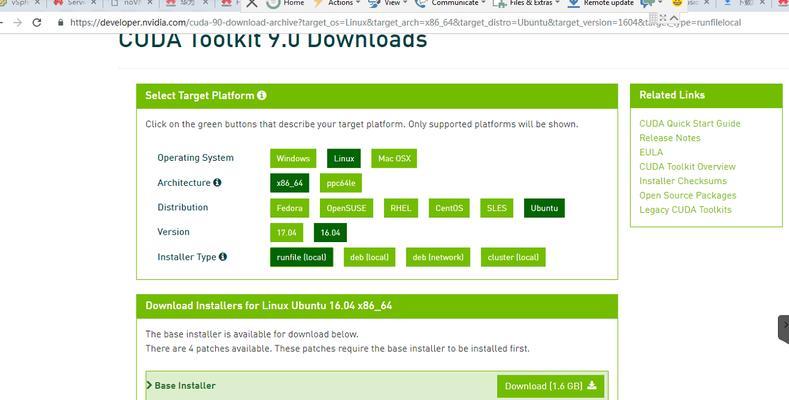Open Legacy CUDA Toolkits link
Image resolution: width=789 pixels, height=400 pixels.
pyautogui.click(x=685, y=210)
